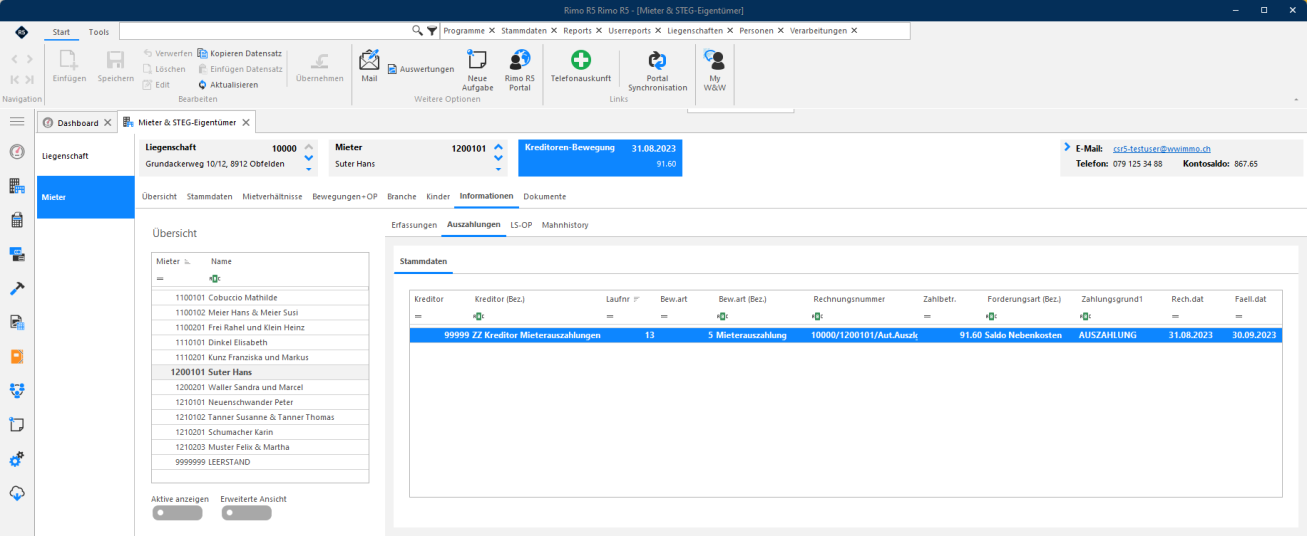Select tenant row Neuenschwander Peter
Screen dimensions: 1307x536
coord(260,402)
